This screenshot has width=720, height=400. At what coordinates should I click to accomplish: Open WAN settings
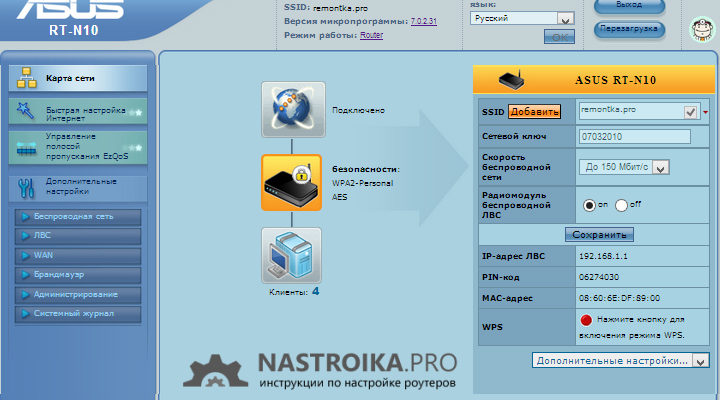click(78, 255)
